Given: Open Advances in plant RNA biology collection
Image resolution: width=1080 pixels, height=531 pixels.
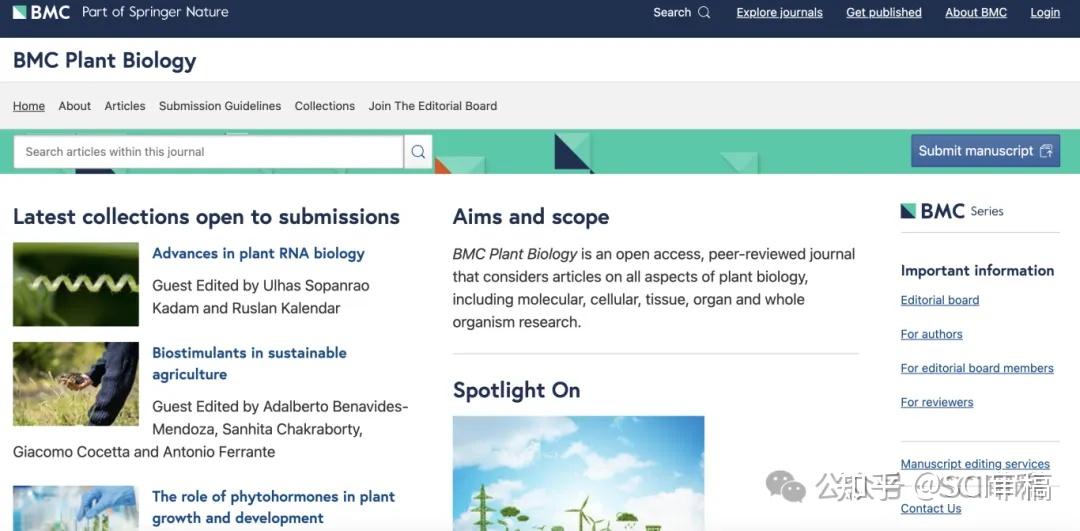Looking at the screenshot, I should (x=258, y=253).
